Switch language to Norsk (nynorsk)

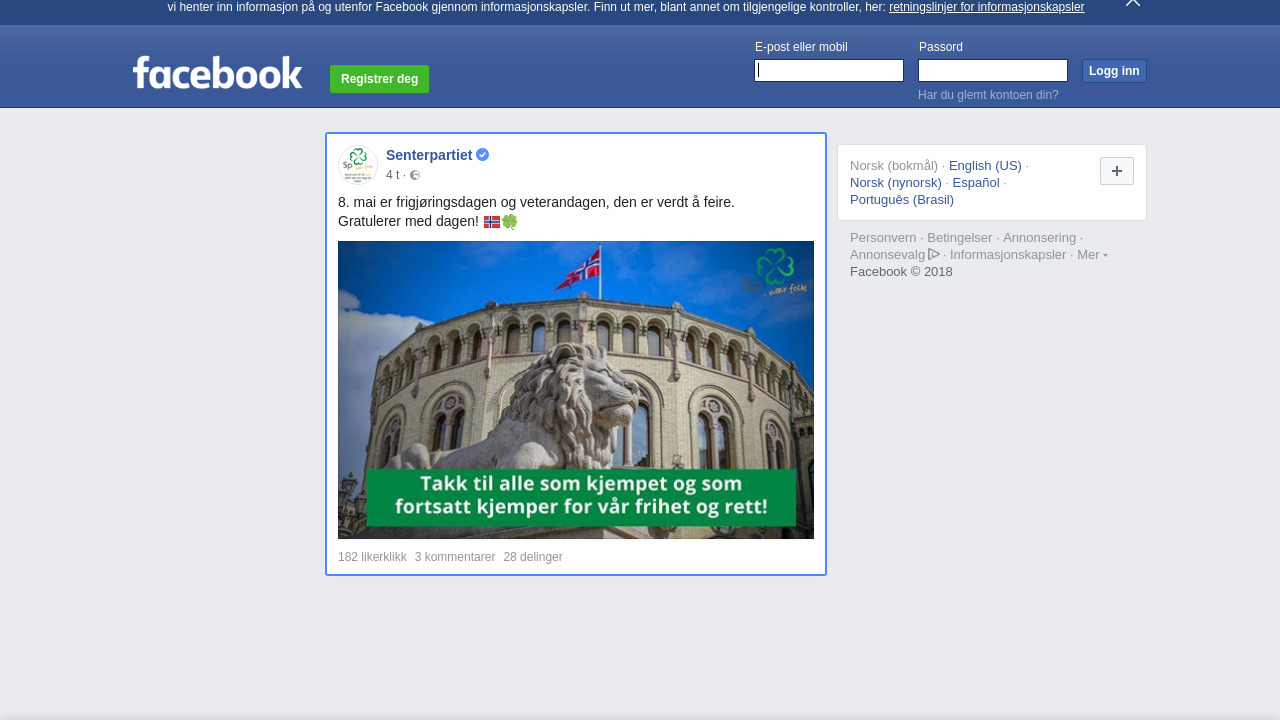coord(896,183)
